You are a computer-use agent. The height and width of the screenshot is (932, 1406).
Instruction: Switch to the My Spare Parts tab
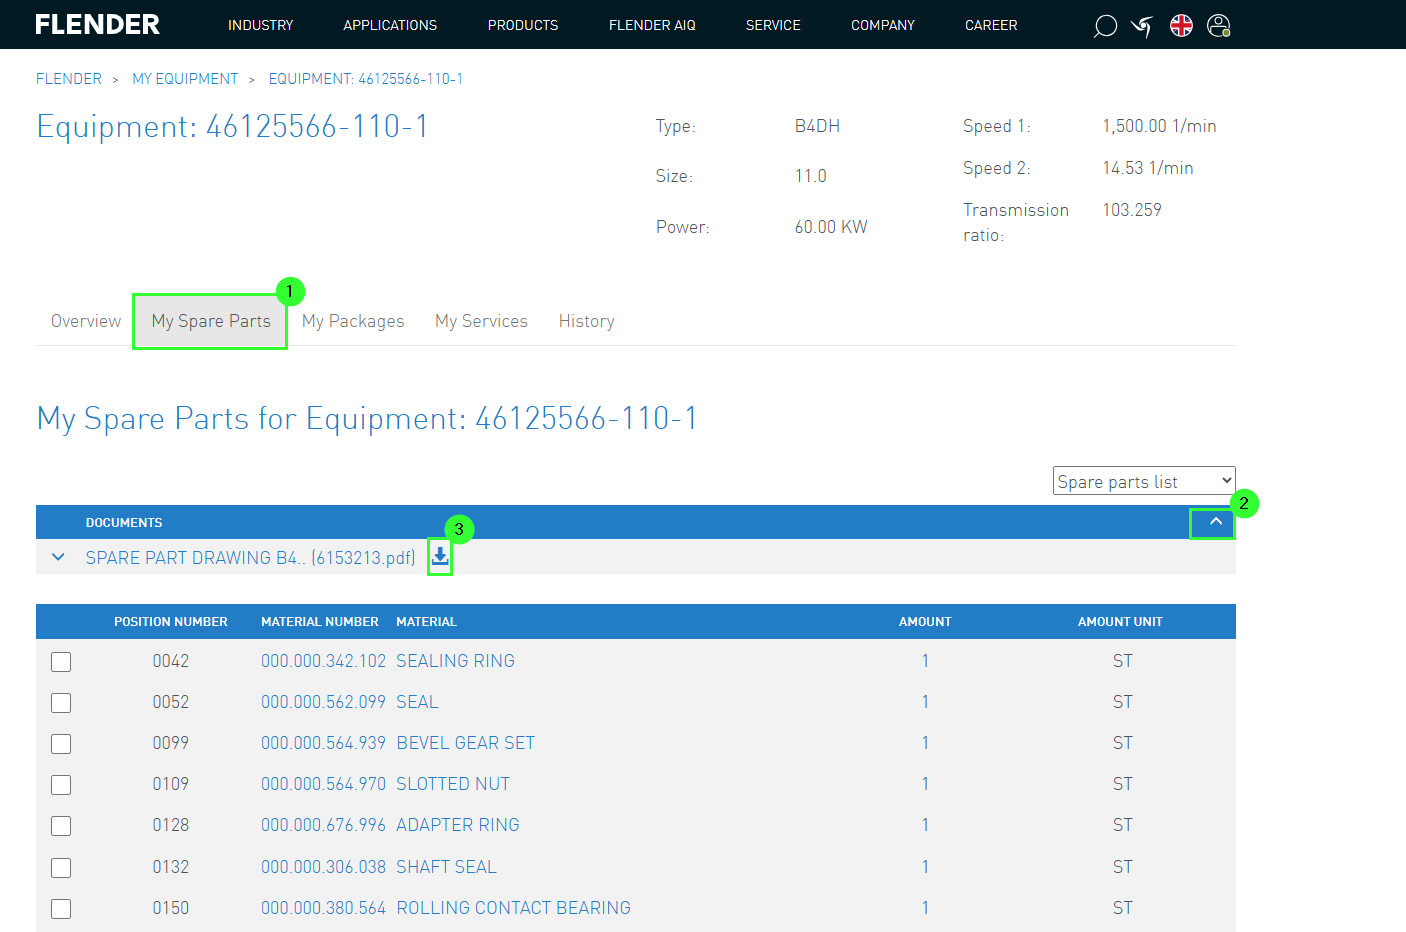click(211, 321)
